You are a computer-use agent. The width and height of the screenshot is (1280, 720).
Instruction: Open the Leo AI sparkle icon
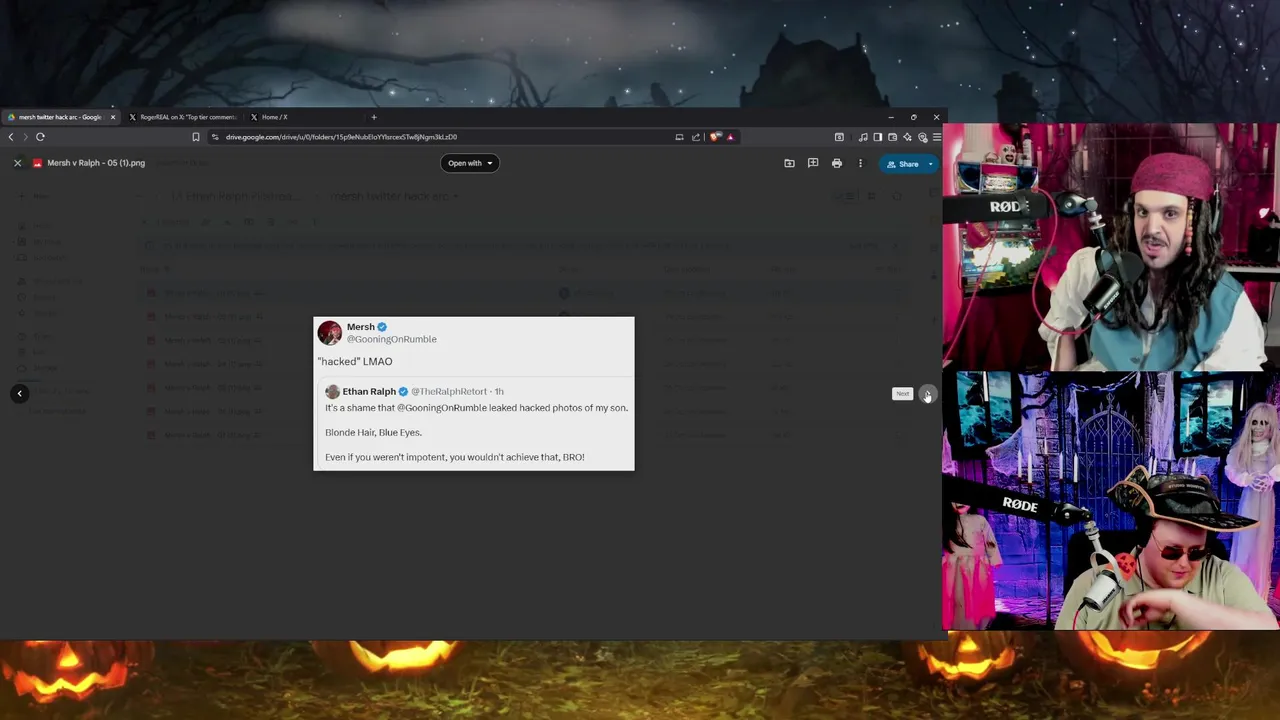pyautogui.click(x=907, y=137)
